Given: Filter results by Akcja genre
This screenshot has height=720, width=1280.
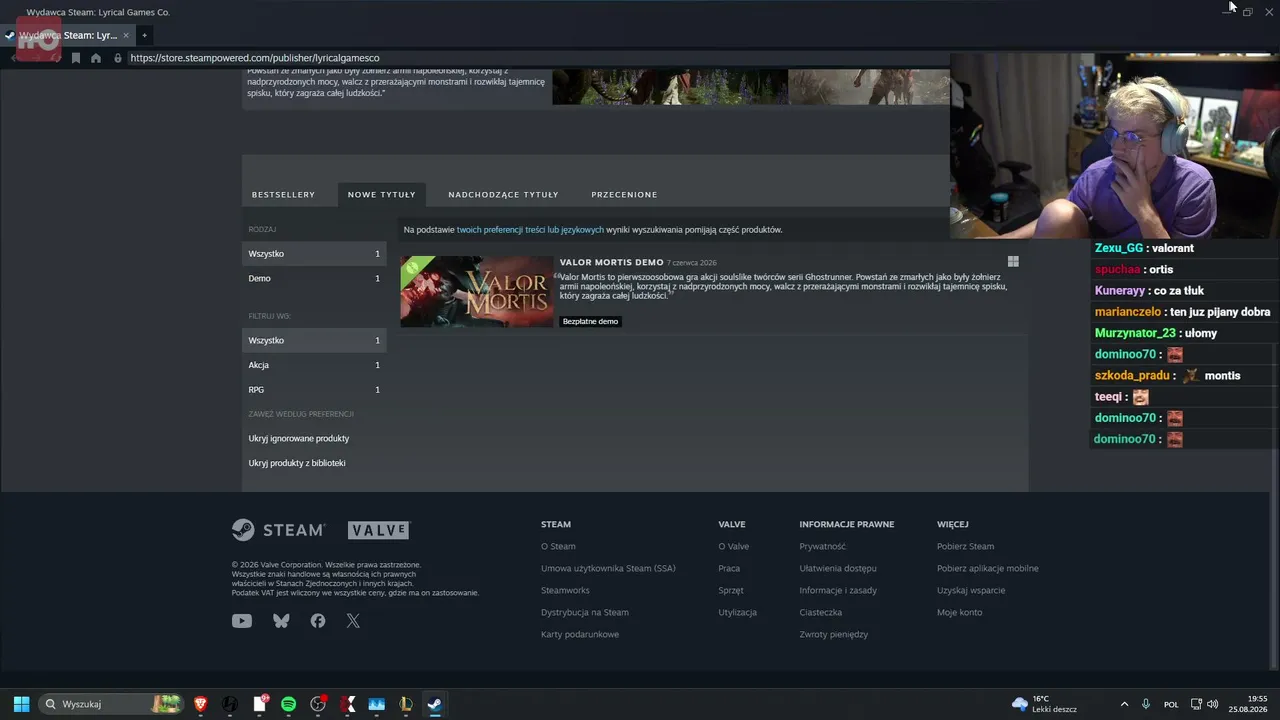Looking at the screenshot, I should pos(314,365).
